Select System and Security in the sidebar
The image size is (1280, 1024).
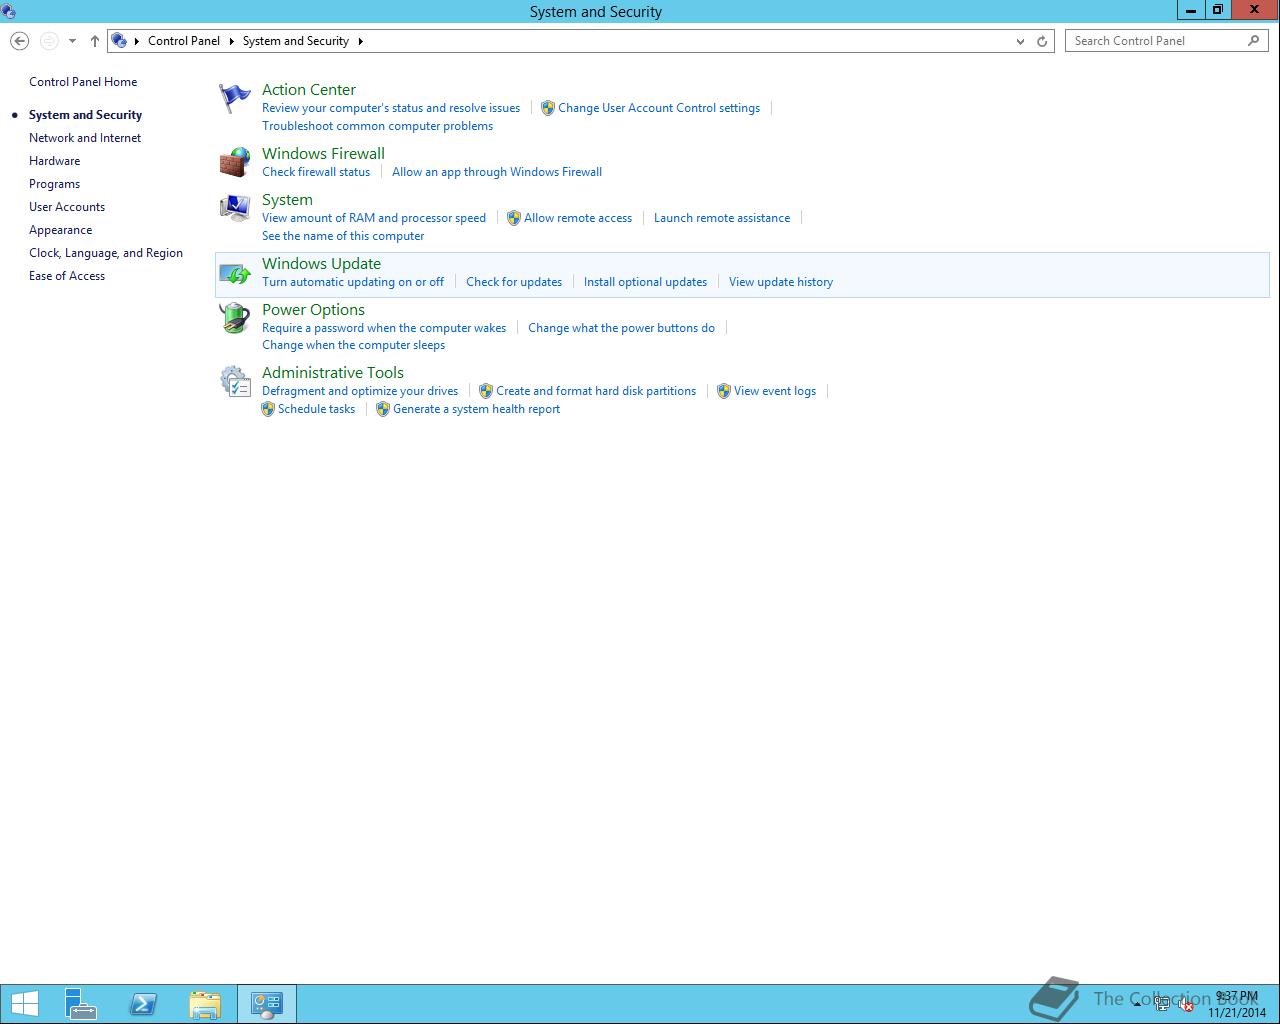click(85, 115)
